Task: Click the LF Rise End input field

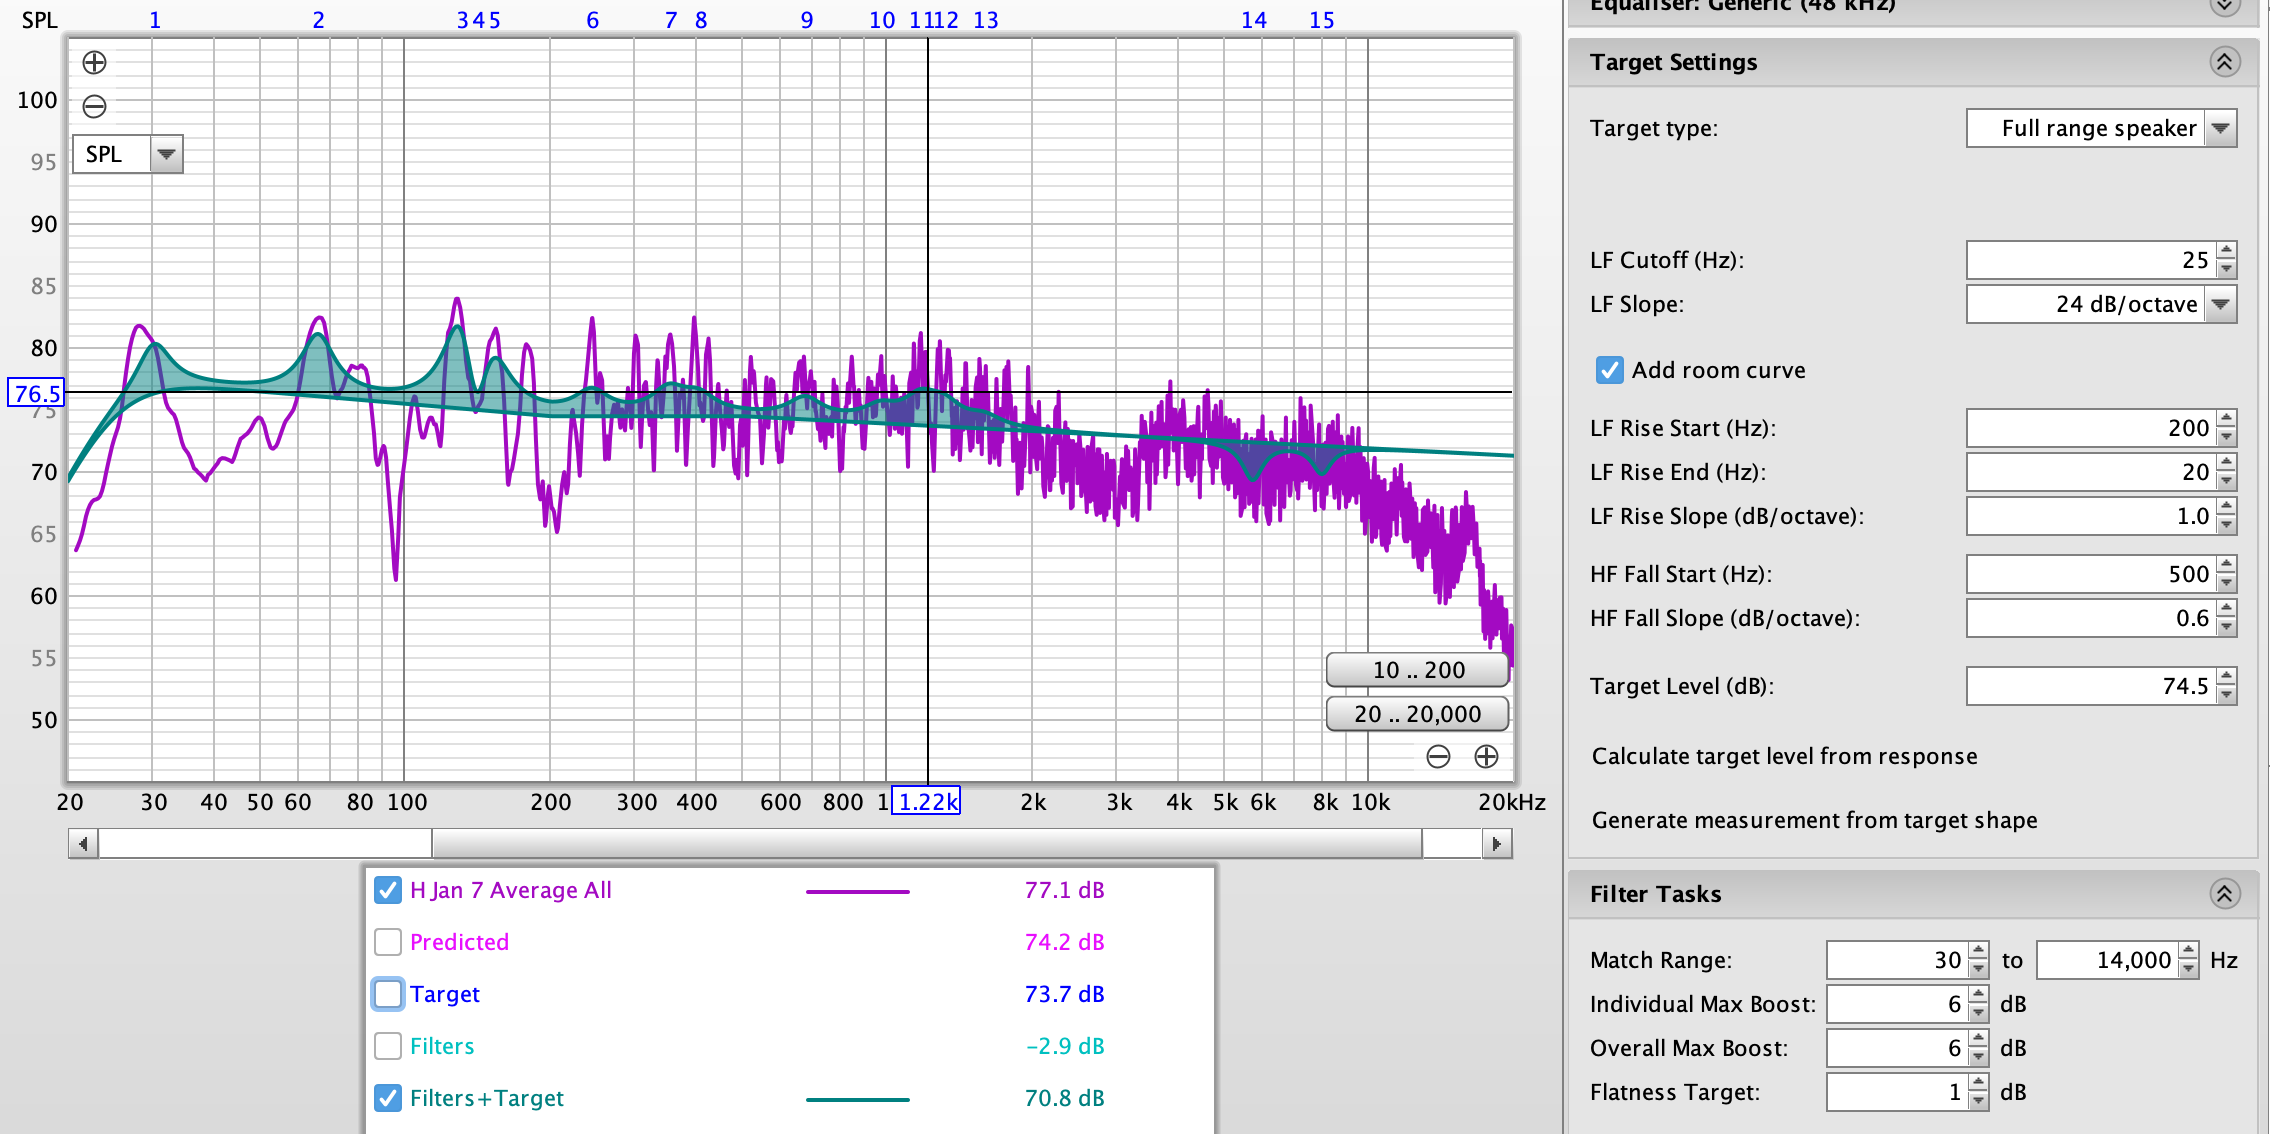Action: coord(2091,472)
